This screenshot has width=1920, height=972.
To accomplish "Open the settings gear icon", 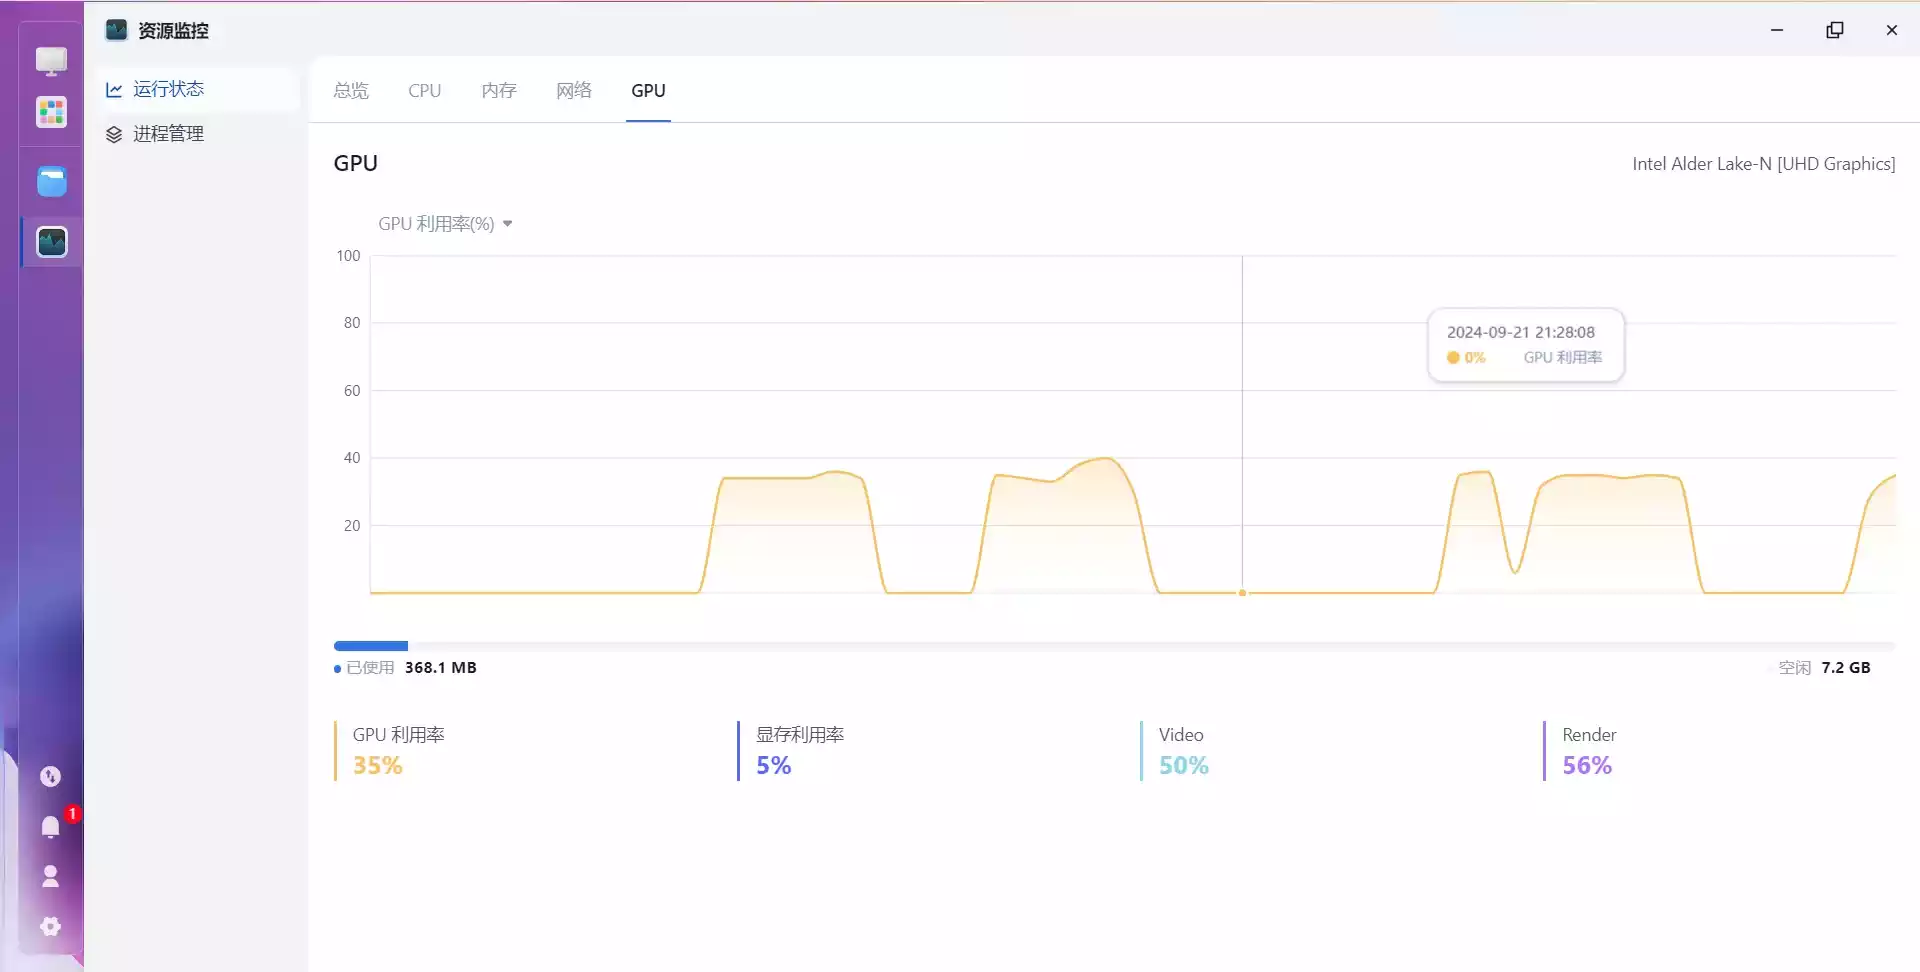I will (x=50, y=927).
